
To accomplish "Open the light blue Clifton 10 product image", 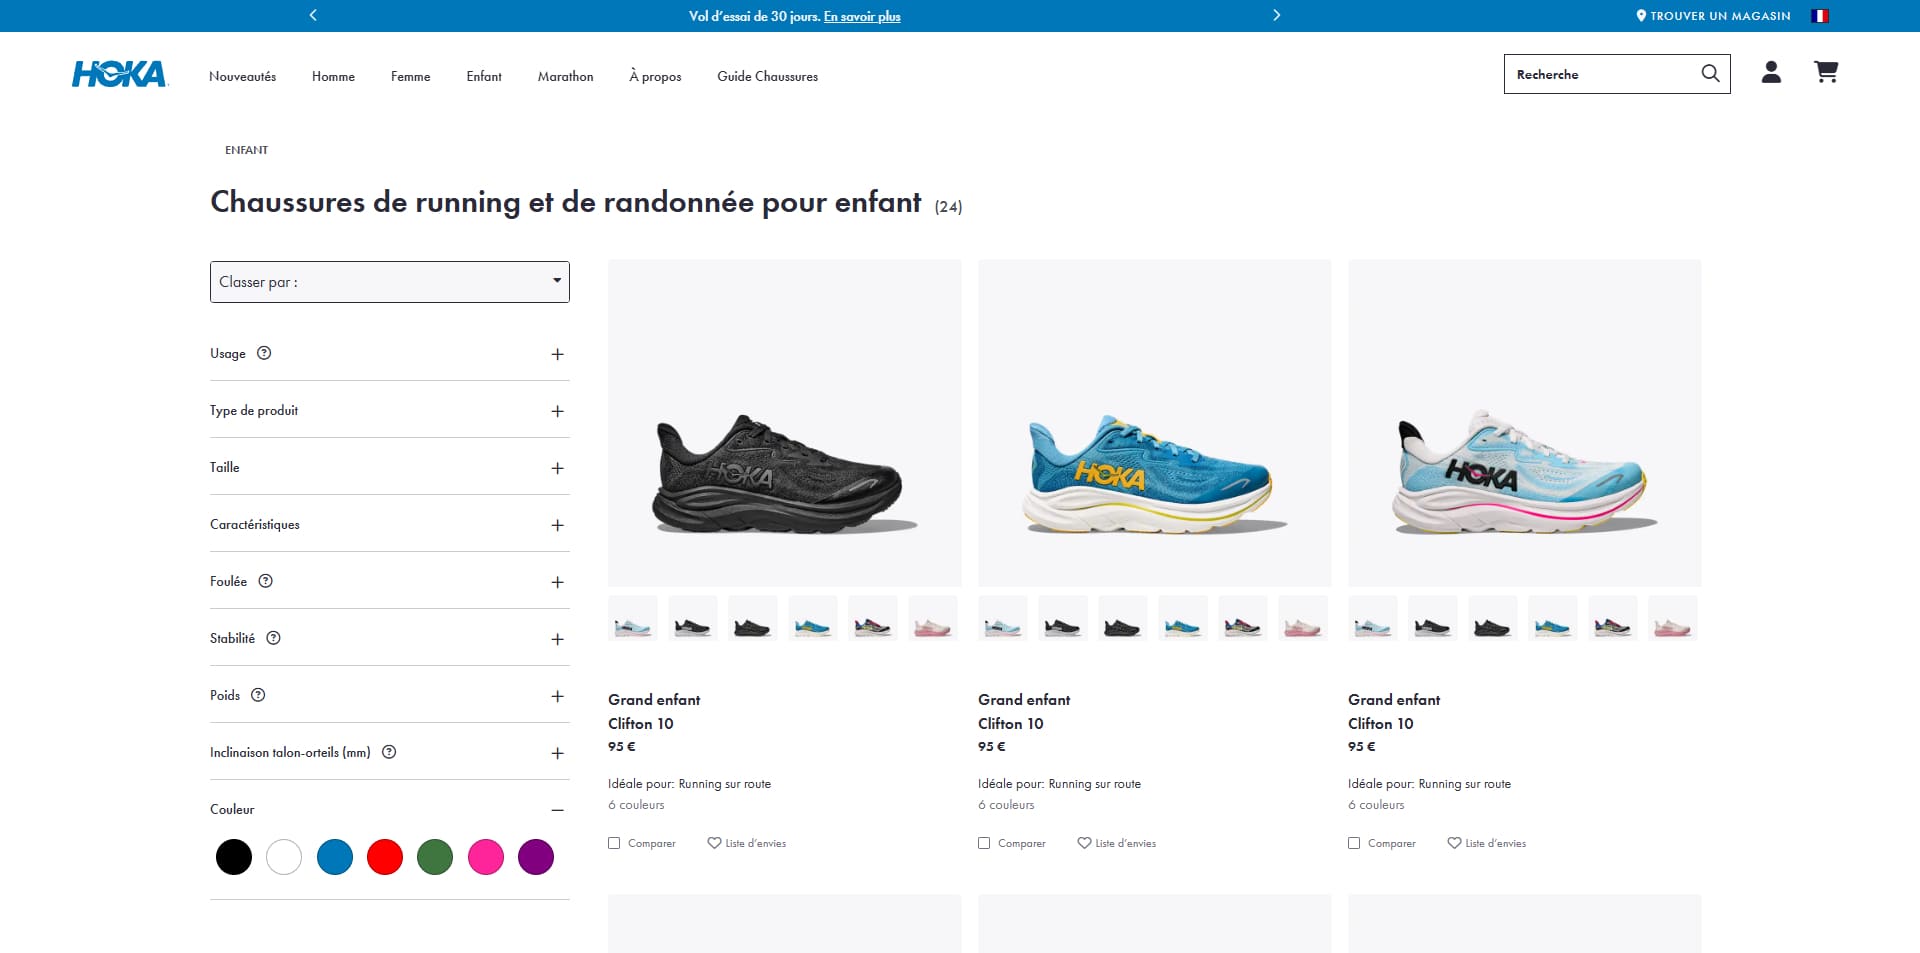I will pyautogui.click(x=1524, y=423).
